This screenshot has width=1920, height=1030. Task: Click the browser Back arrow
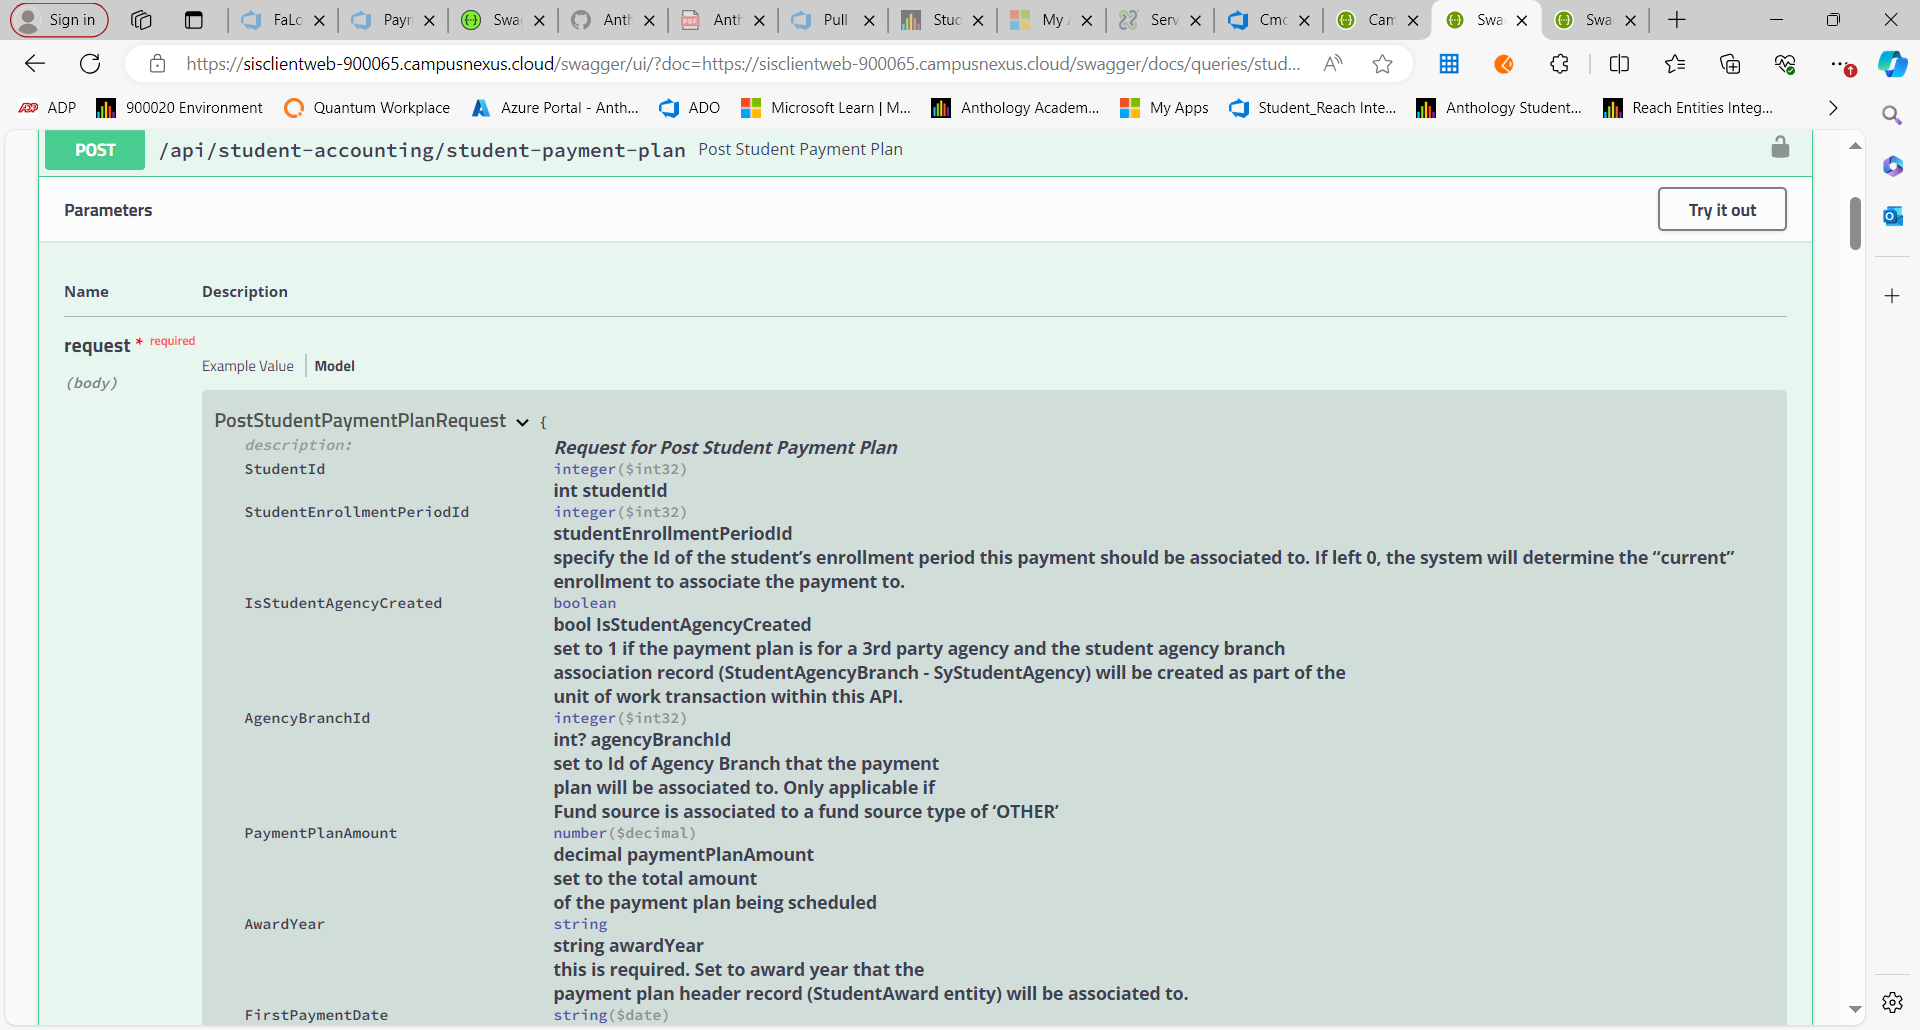[35, 64]
